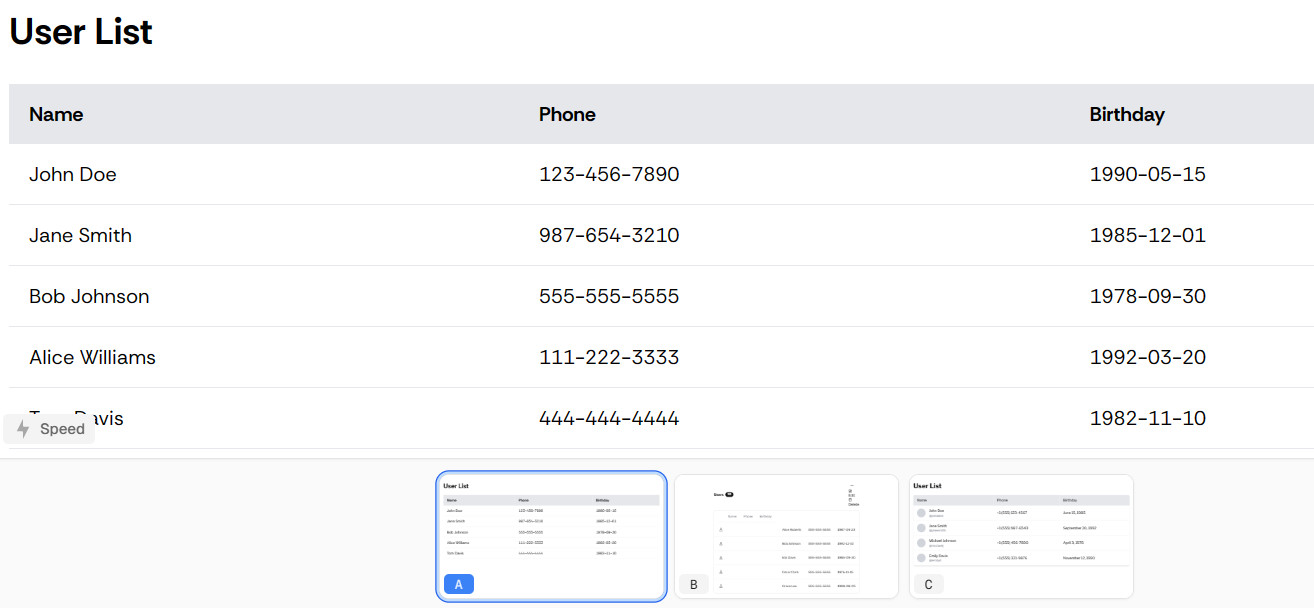Select the John Doe name cell
1314x608 pixels.
pyautogui.click(x=73, y=174)
